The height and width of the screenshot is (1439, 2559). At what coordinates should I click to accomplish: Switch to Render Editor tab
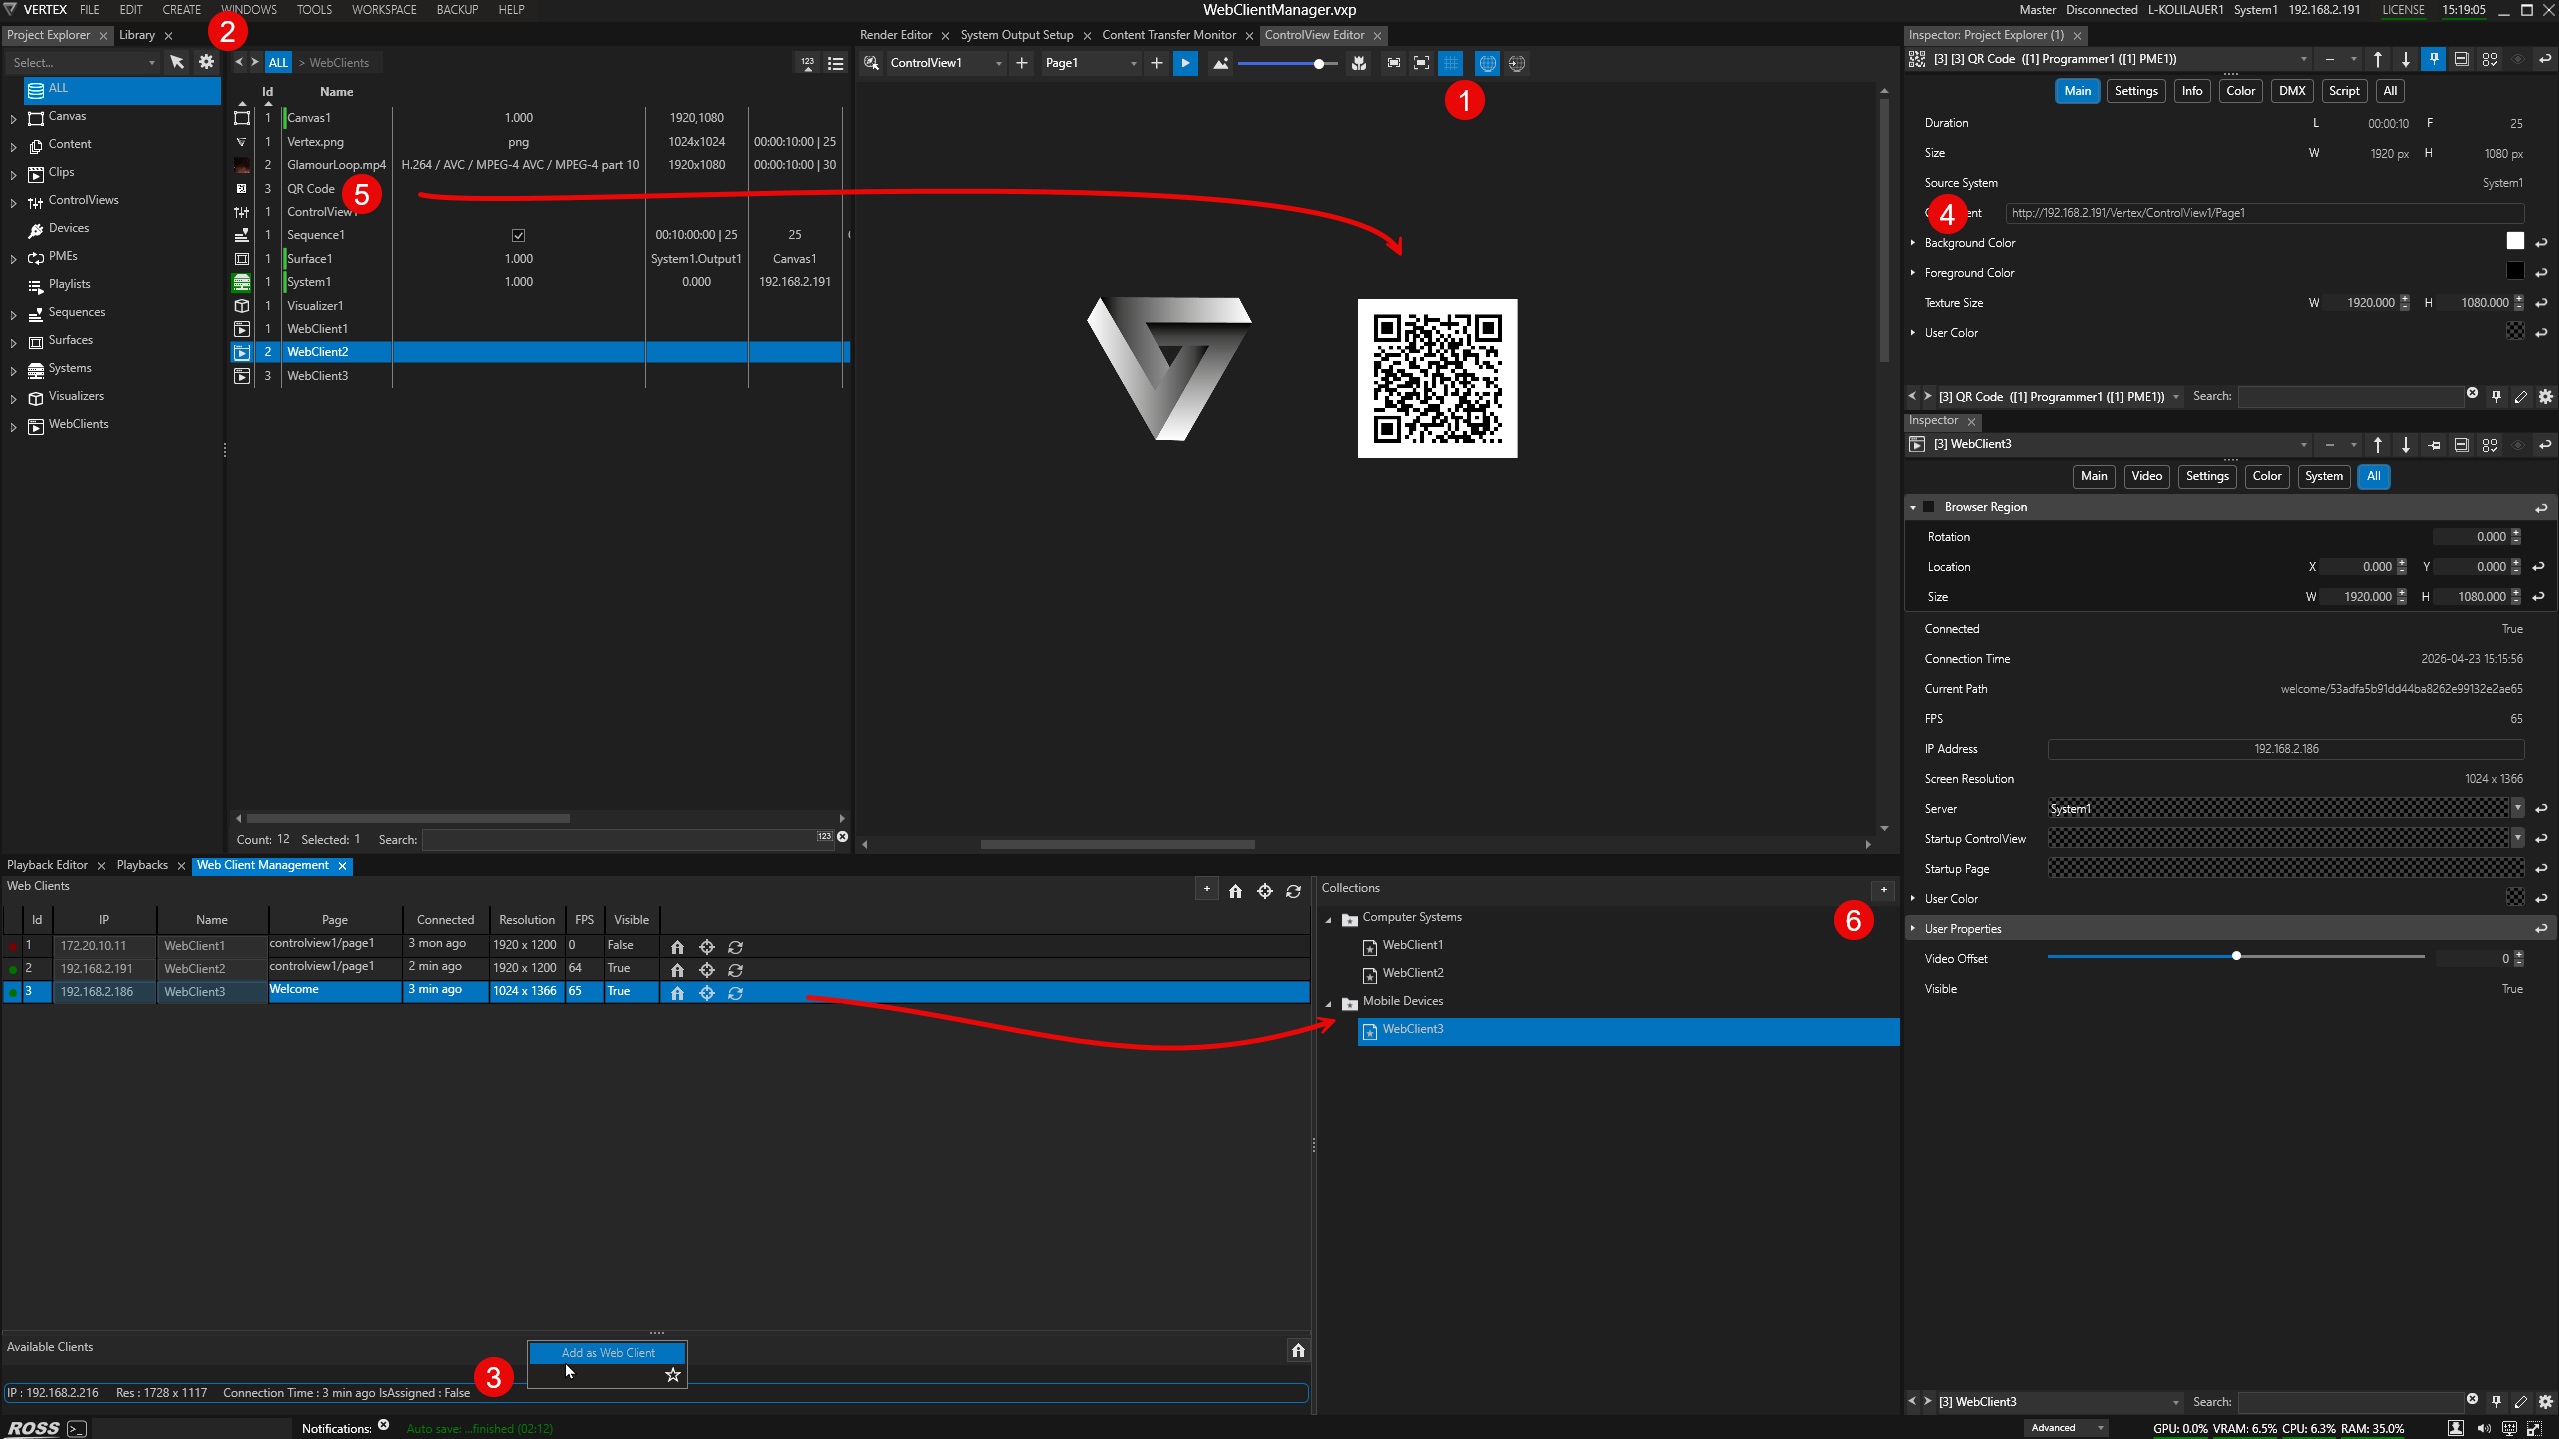895,35
